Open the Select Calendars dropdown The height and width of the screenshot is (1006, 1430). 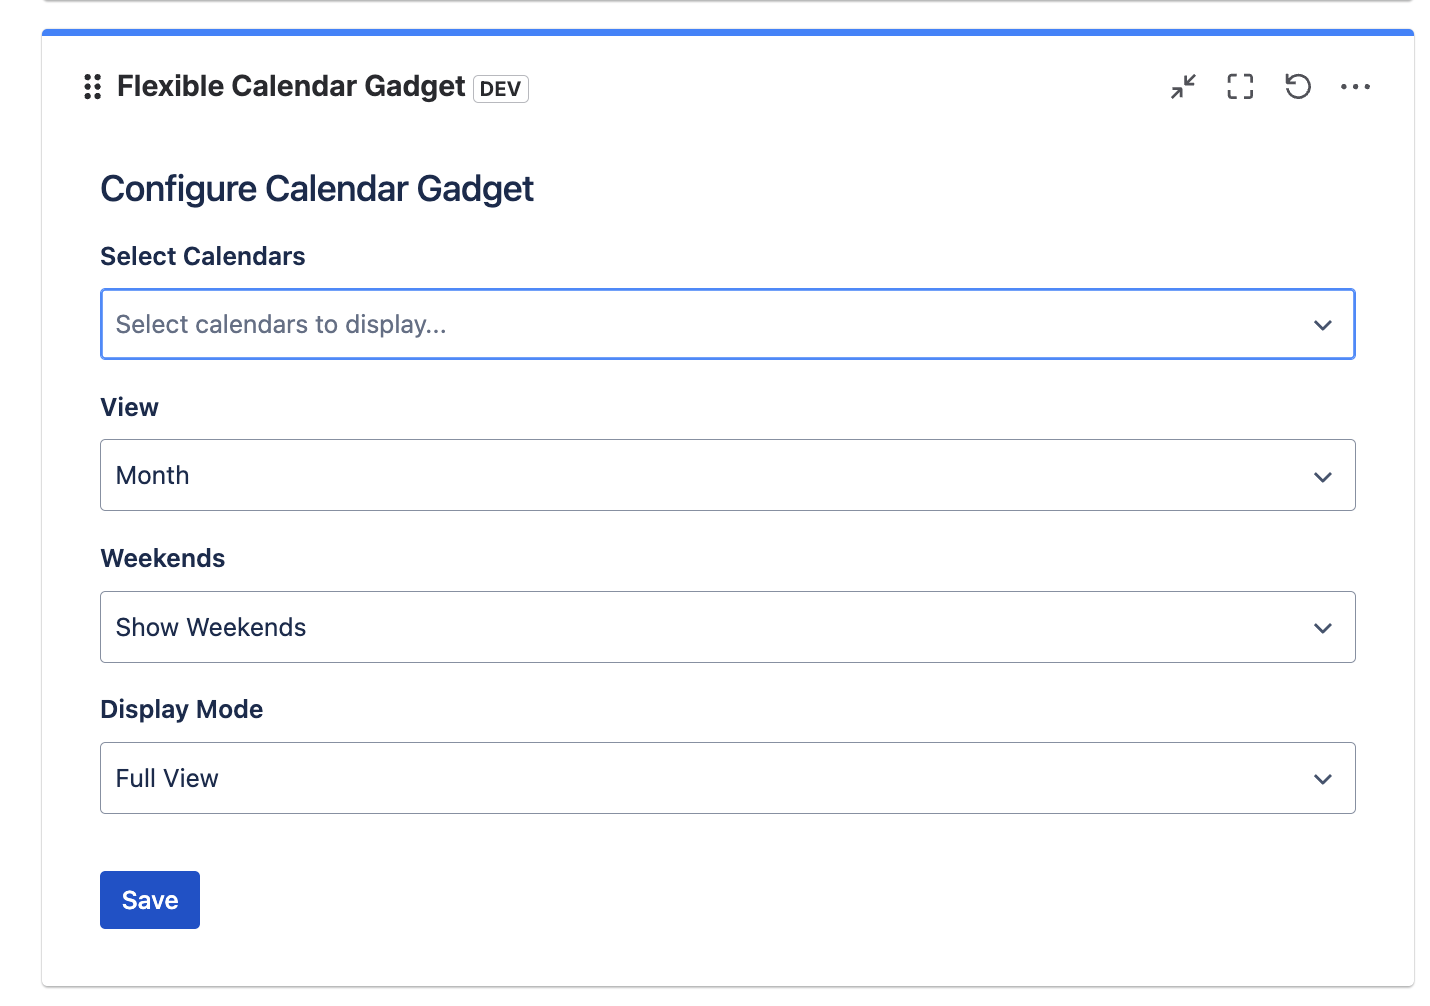(728, 324)
